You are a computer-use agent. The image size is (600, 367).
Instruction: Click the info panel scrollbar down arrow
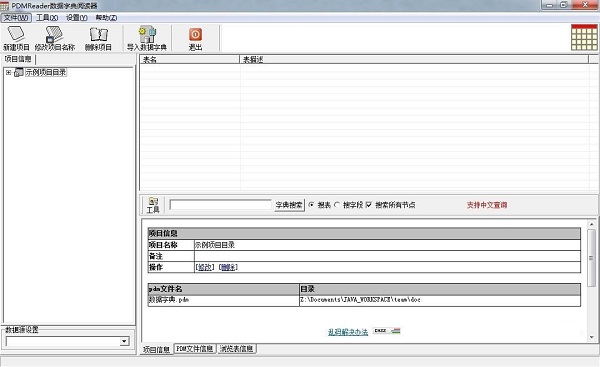[592, 337]
